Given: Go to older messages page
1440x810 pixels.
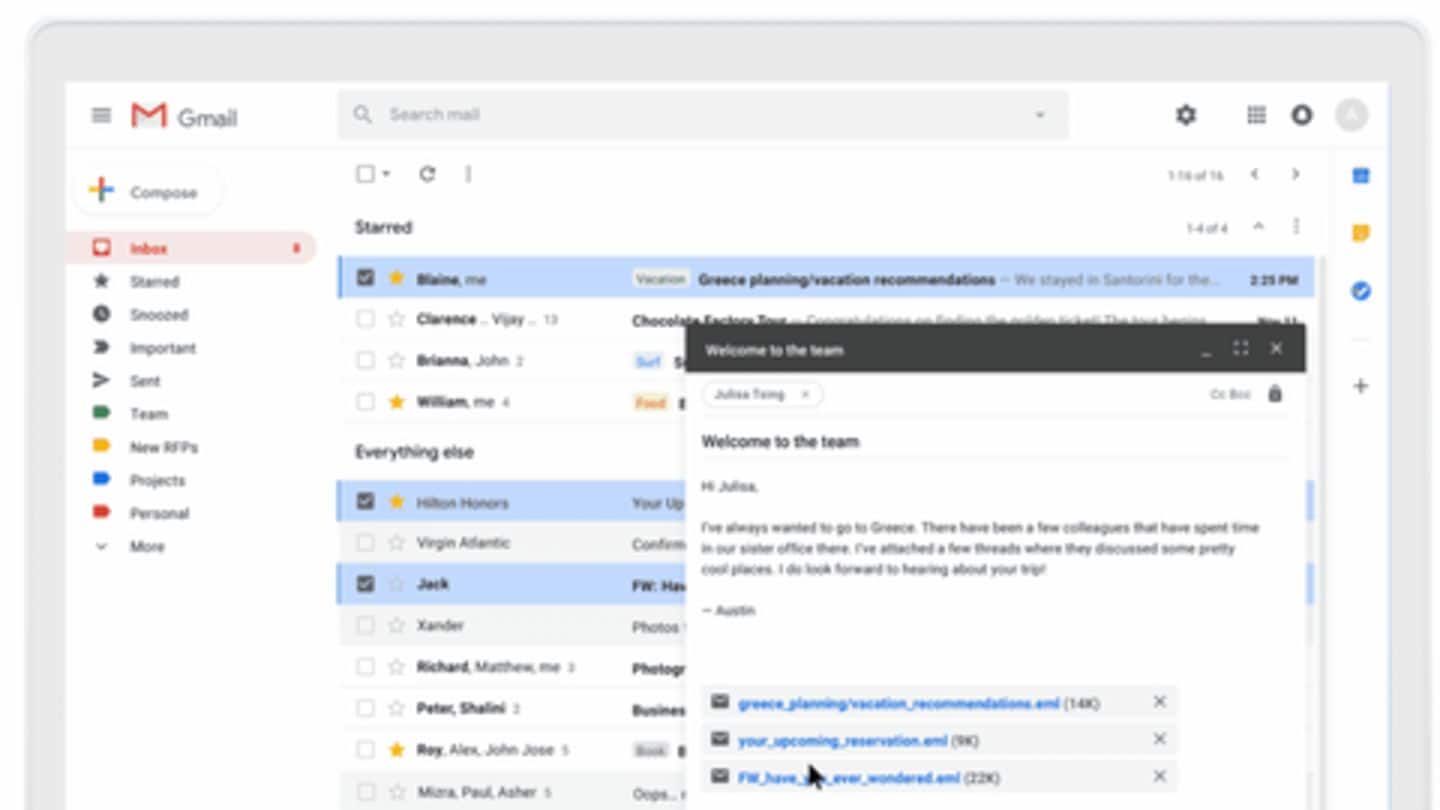Looking at the screenshot, I should coord(1295,174).
